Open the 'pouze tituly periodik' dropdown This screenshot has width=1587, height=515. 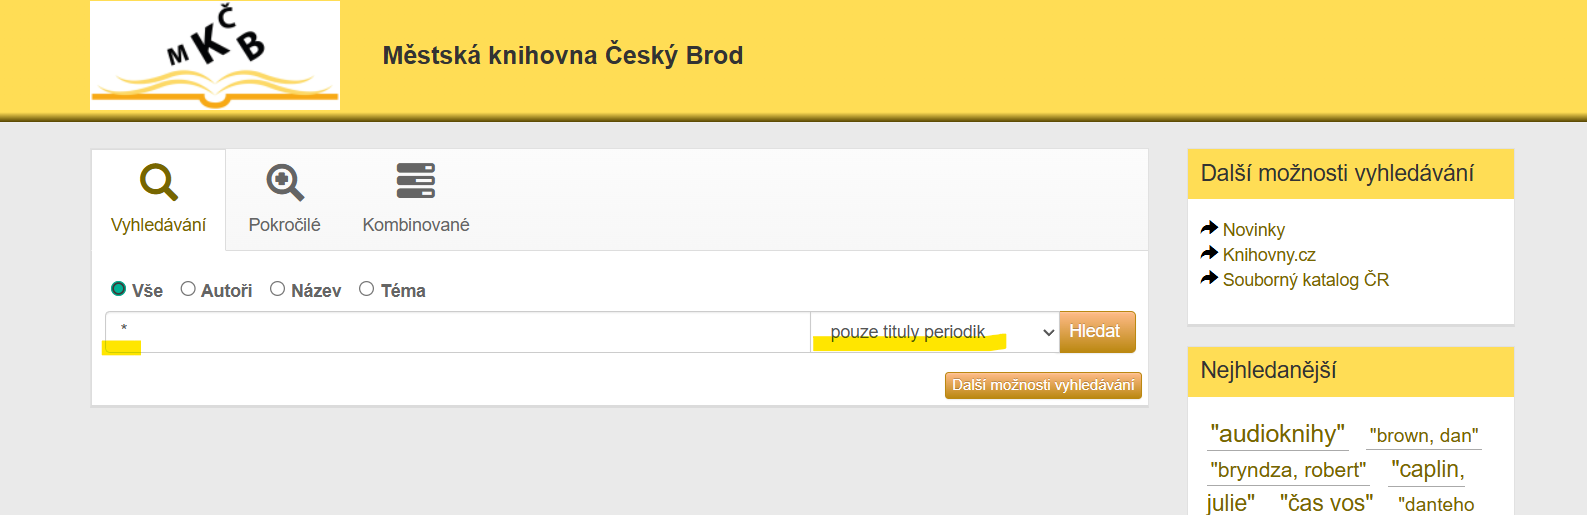click(x=935, y=332)
